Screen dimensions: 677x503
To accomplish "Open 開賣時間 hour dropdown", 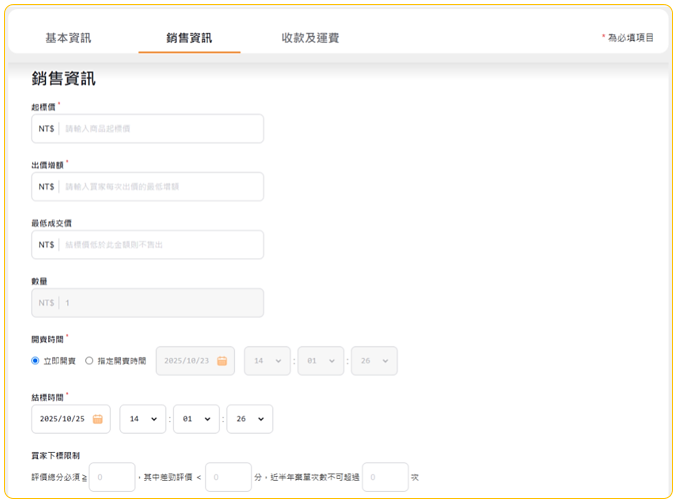I will (x=267, y=361).
